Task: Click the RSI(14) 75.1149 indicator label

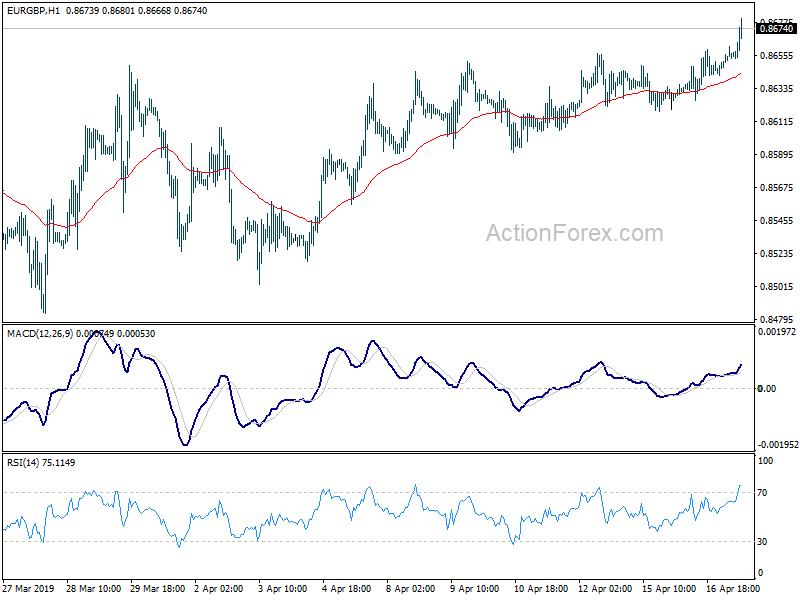Action: click(41, 463)
